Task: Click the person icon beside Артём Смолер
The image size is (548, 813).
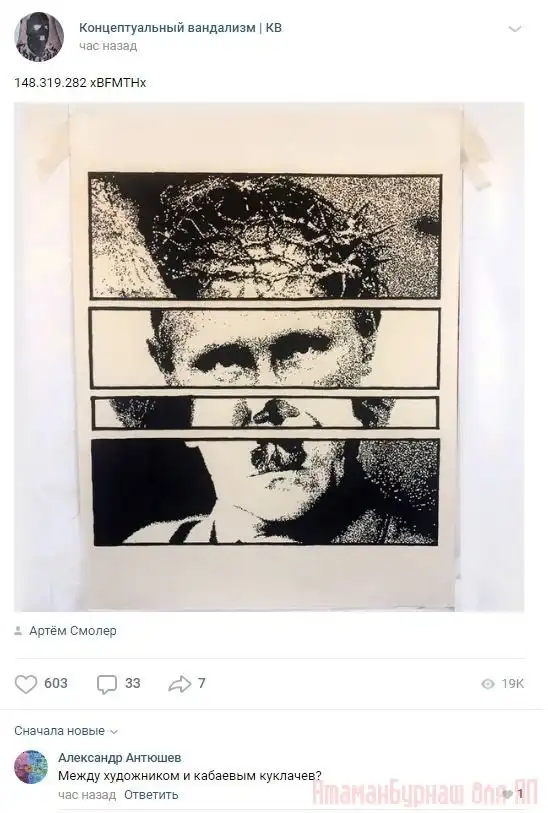Action: [x=18, y=631]
